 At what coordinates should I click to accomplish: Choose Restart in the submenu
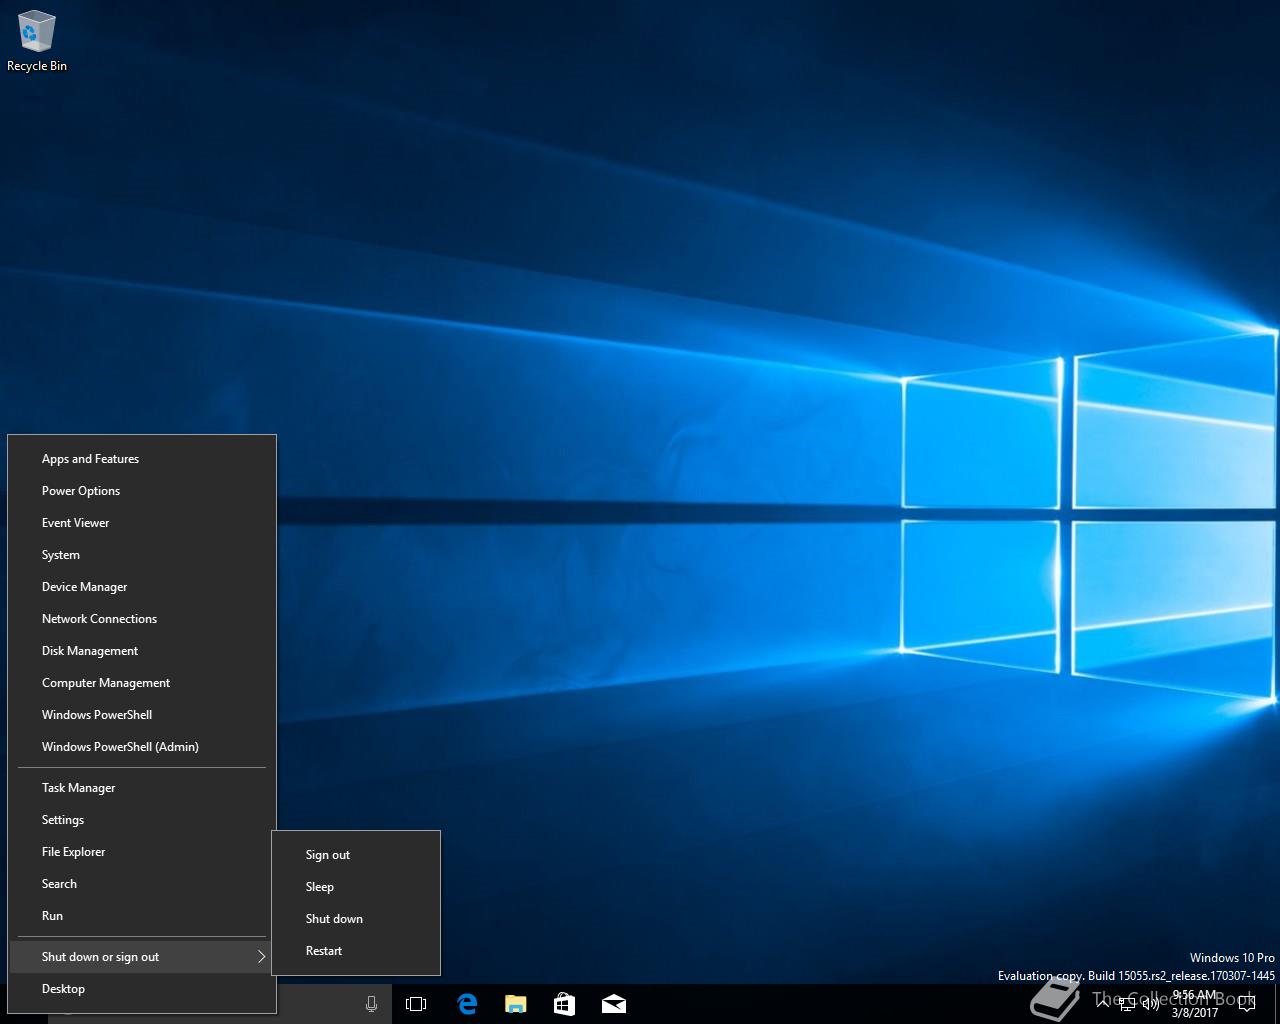356,951
